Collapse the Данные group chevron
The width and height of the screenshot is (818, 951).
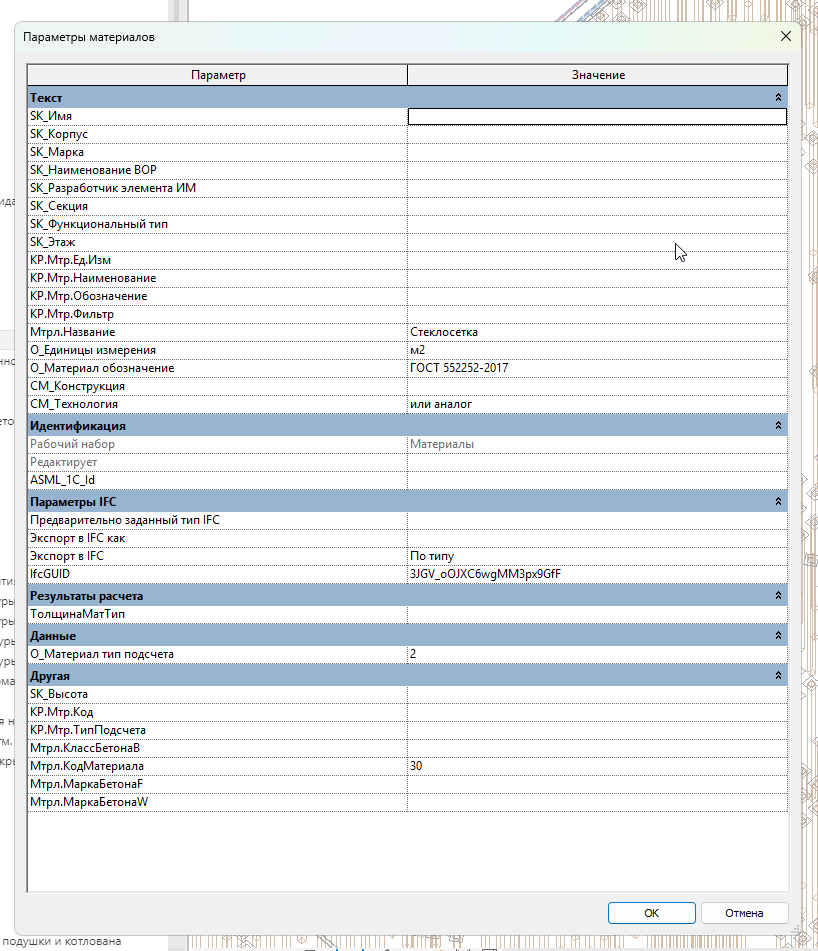778,635
